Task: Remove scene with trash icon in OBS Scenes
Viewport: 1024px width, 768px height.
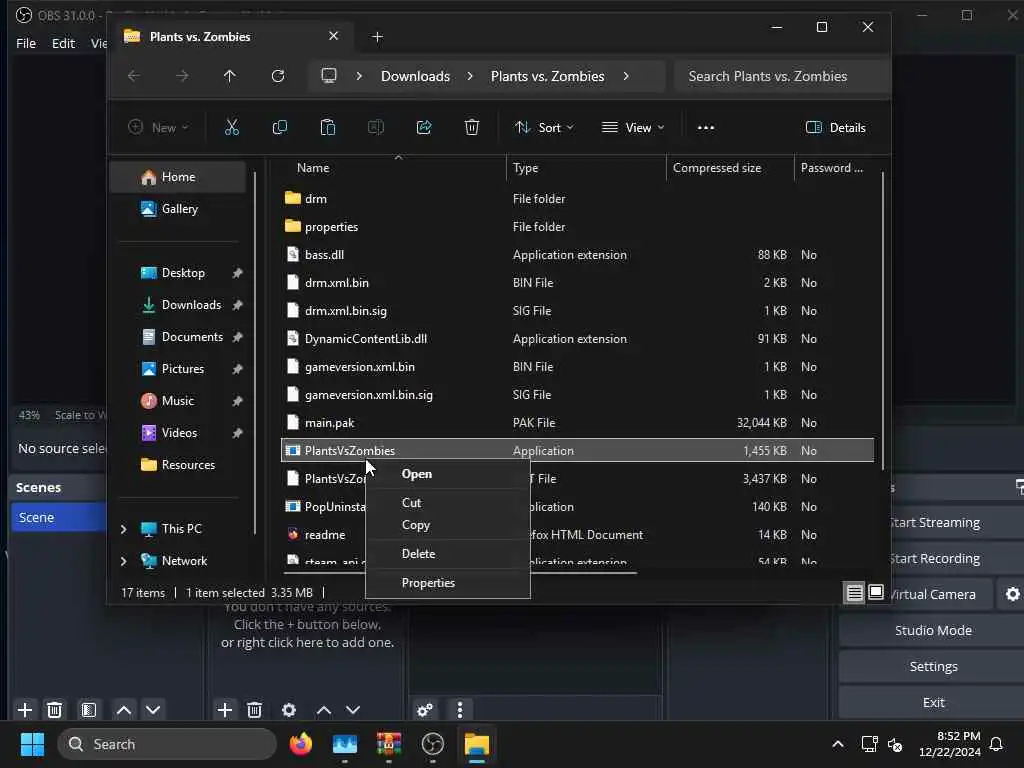Action: point(55,709)
